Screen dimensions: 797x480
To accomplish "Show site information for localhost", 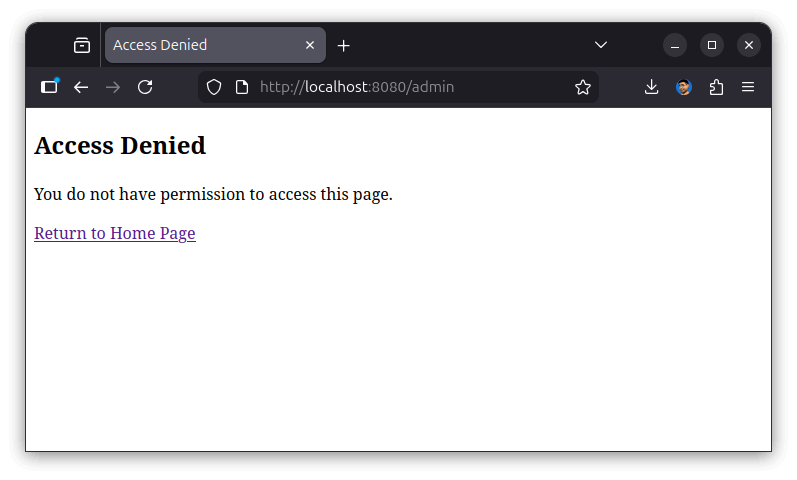I will (241, 87).
